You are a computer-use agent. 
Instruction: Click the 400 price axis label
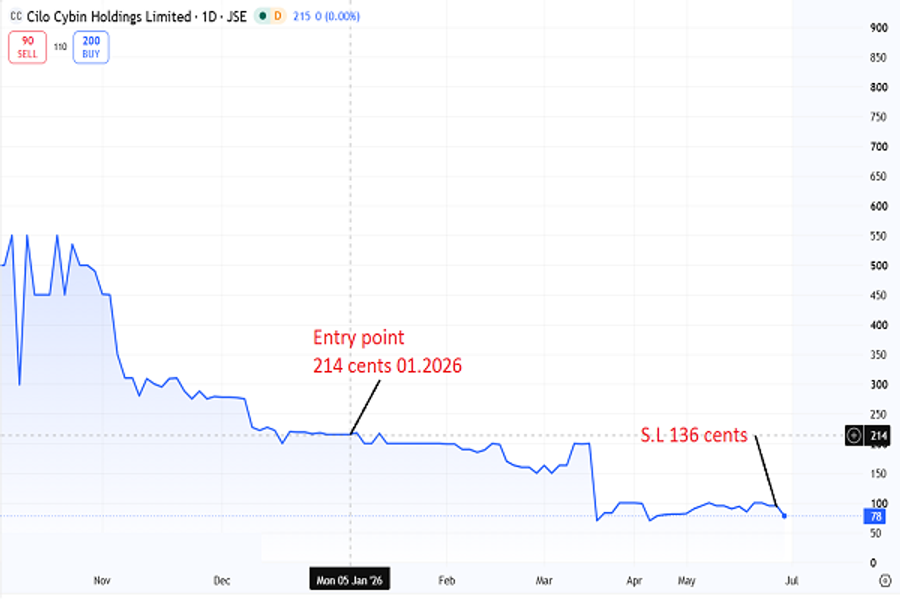tap(878, 325)
